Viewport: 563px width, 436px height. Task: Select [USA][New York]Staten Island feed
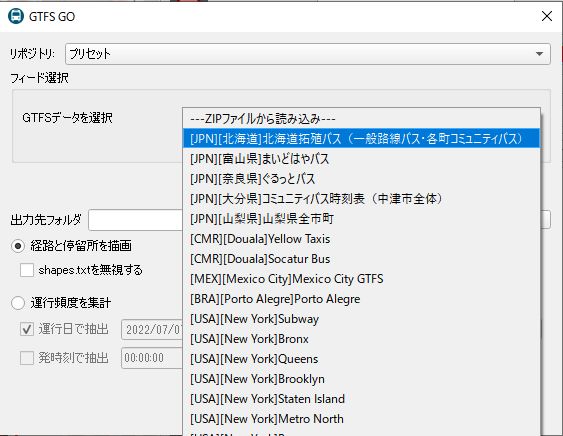361,399
